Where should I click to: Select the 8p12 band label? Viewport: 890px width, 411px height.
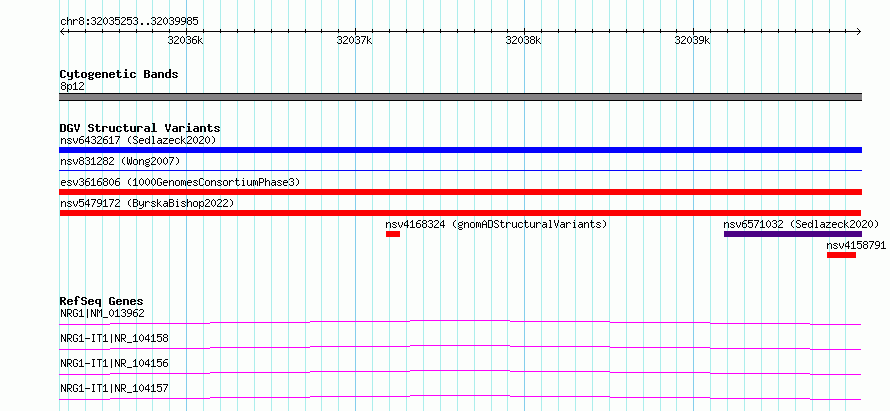(73, 87)
